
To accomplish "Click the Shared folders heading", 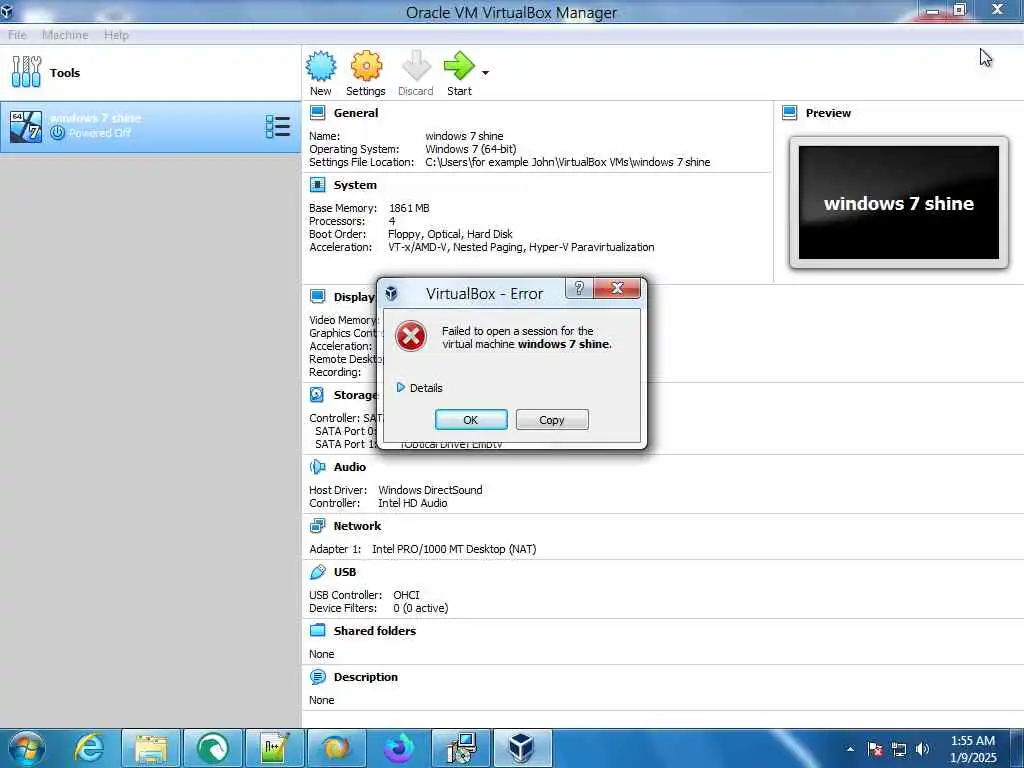I will [375, 631].
